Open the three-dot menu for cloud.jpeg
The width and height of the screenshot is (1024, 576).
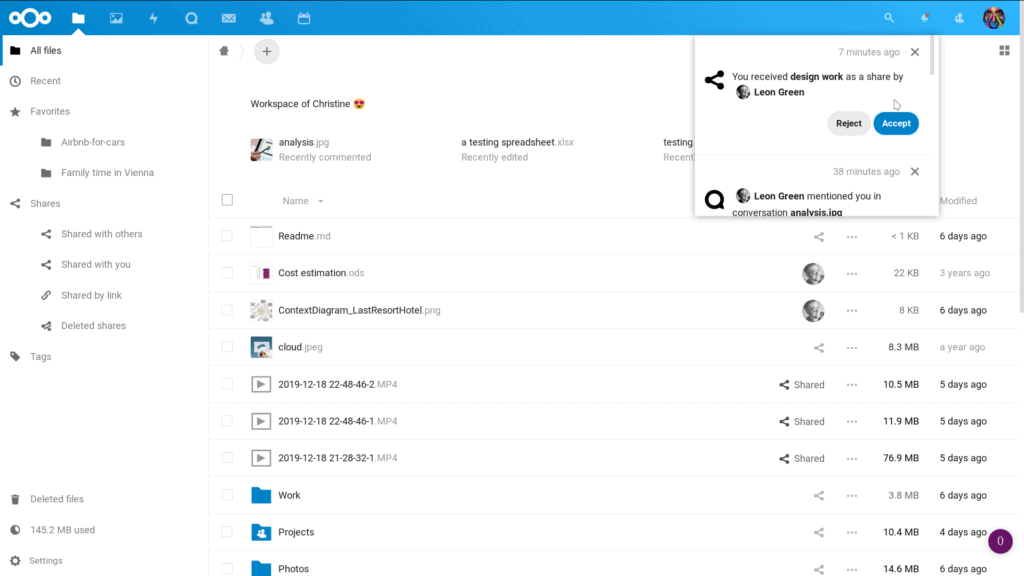point(852,347)
